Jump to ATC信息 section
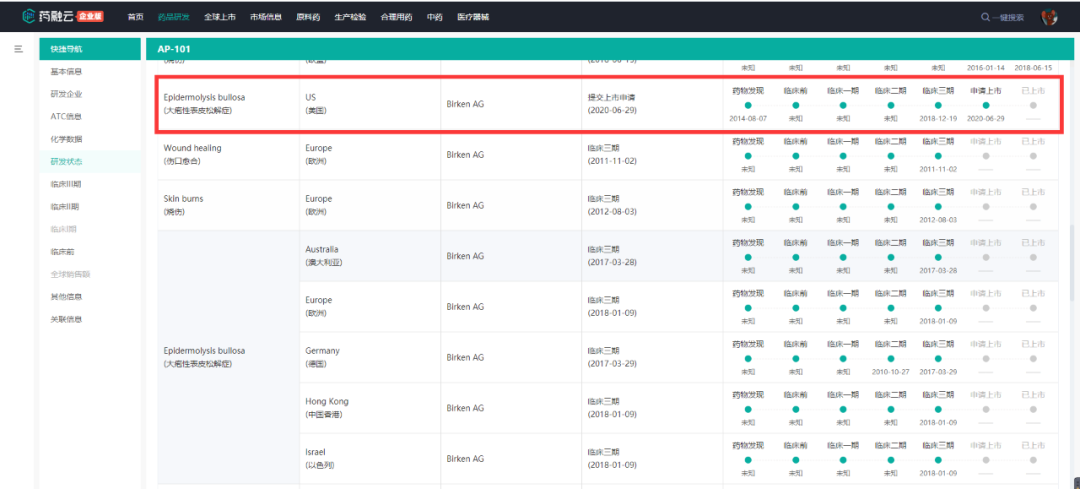Screen dimensions: 1080x489 (66, 116)
